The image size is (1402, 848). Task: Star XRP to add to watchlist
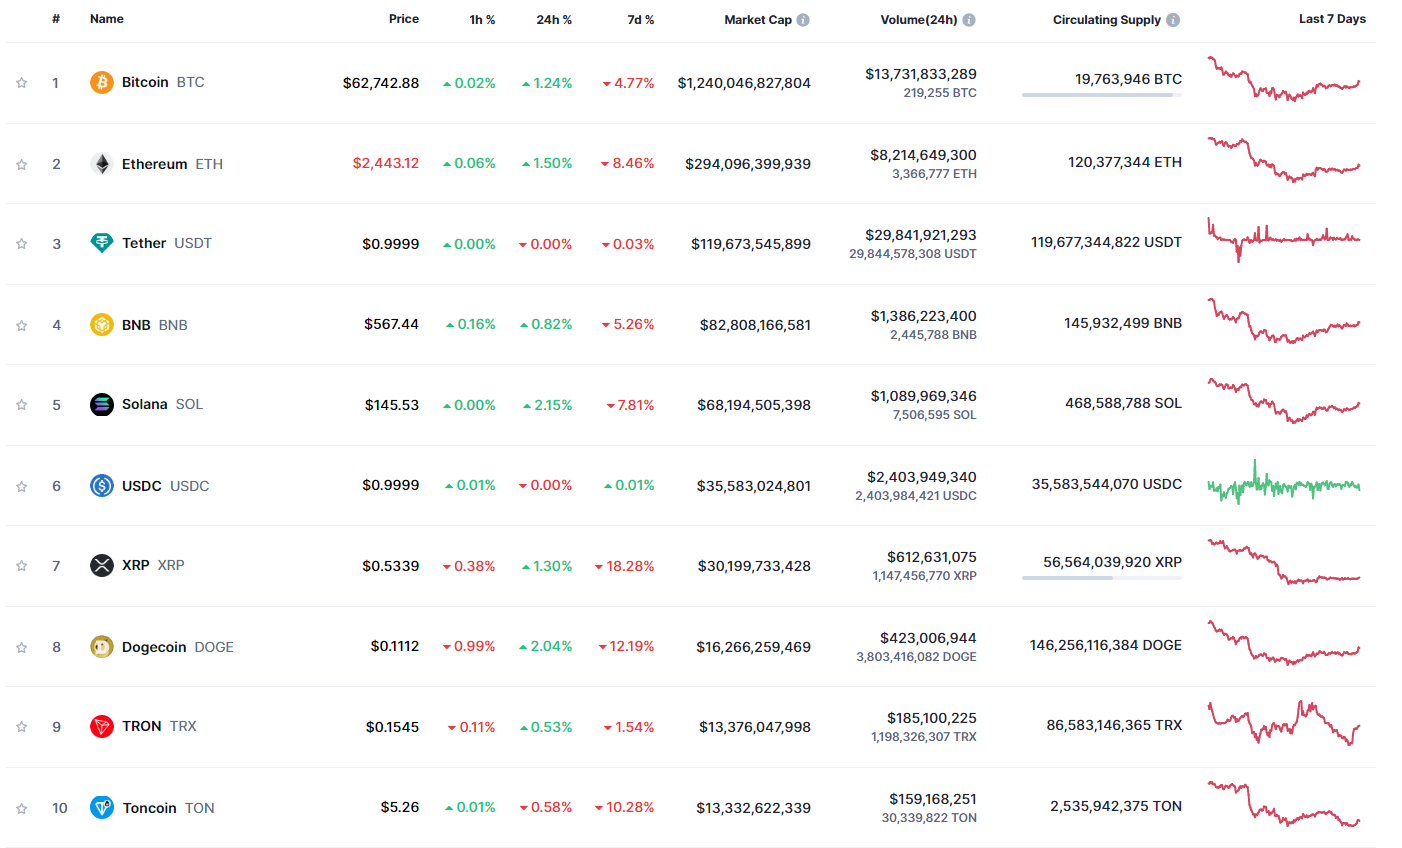21,566
